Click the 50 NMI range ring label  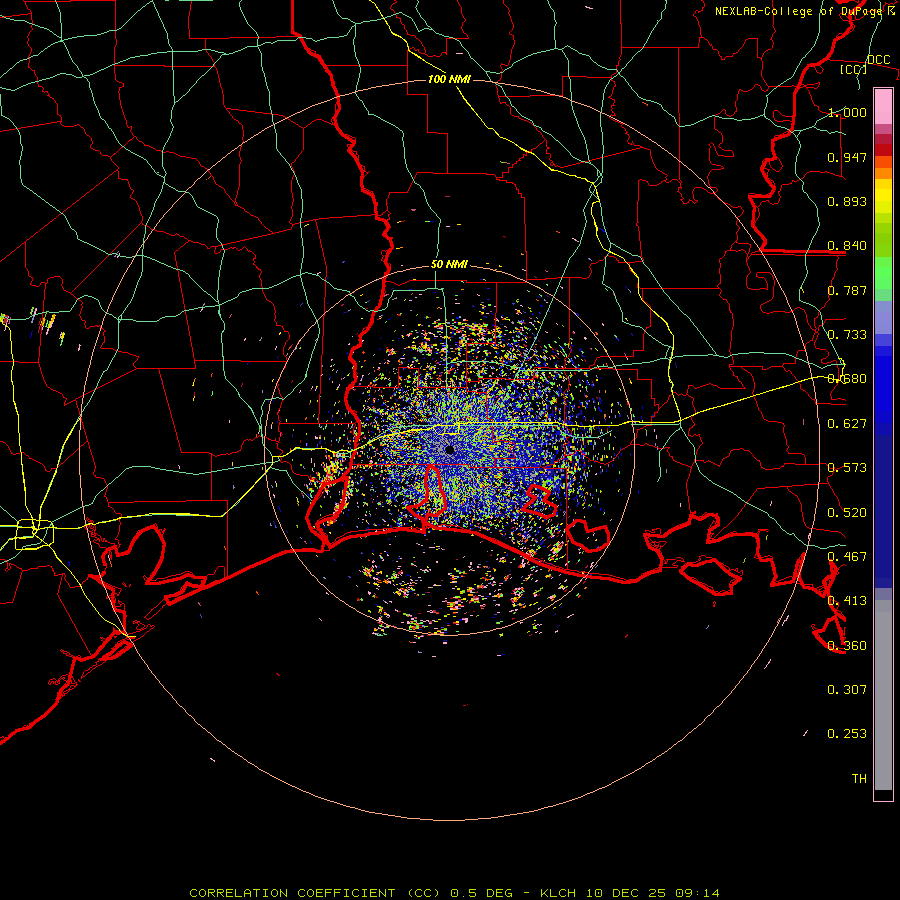(449, 265)
